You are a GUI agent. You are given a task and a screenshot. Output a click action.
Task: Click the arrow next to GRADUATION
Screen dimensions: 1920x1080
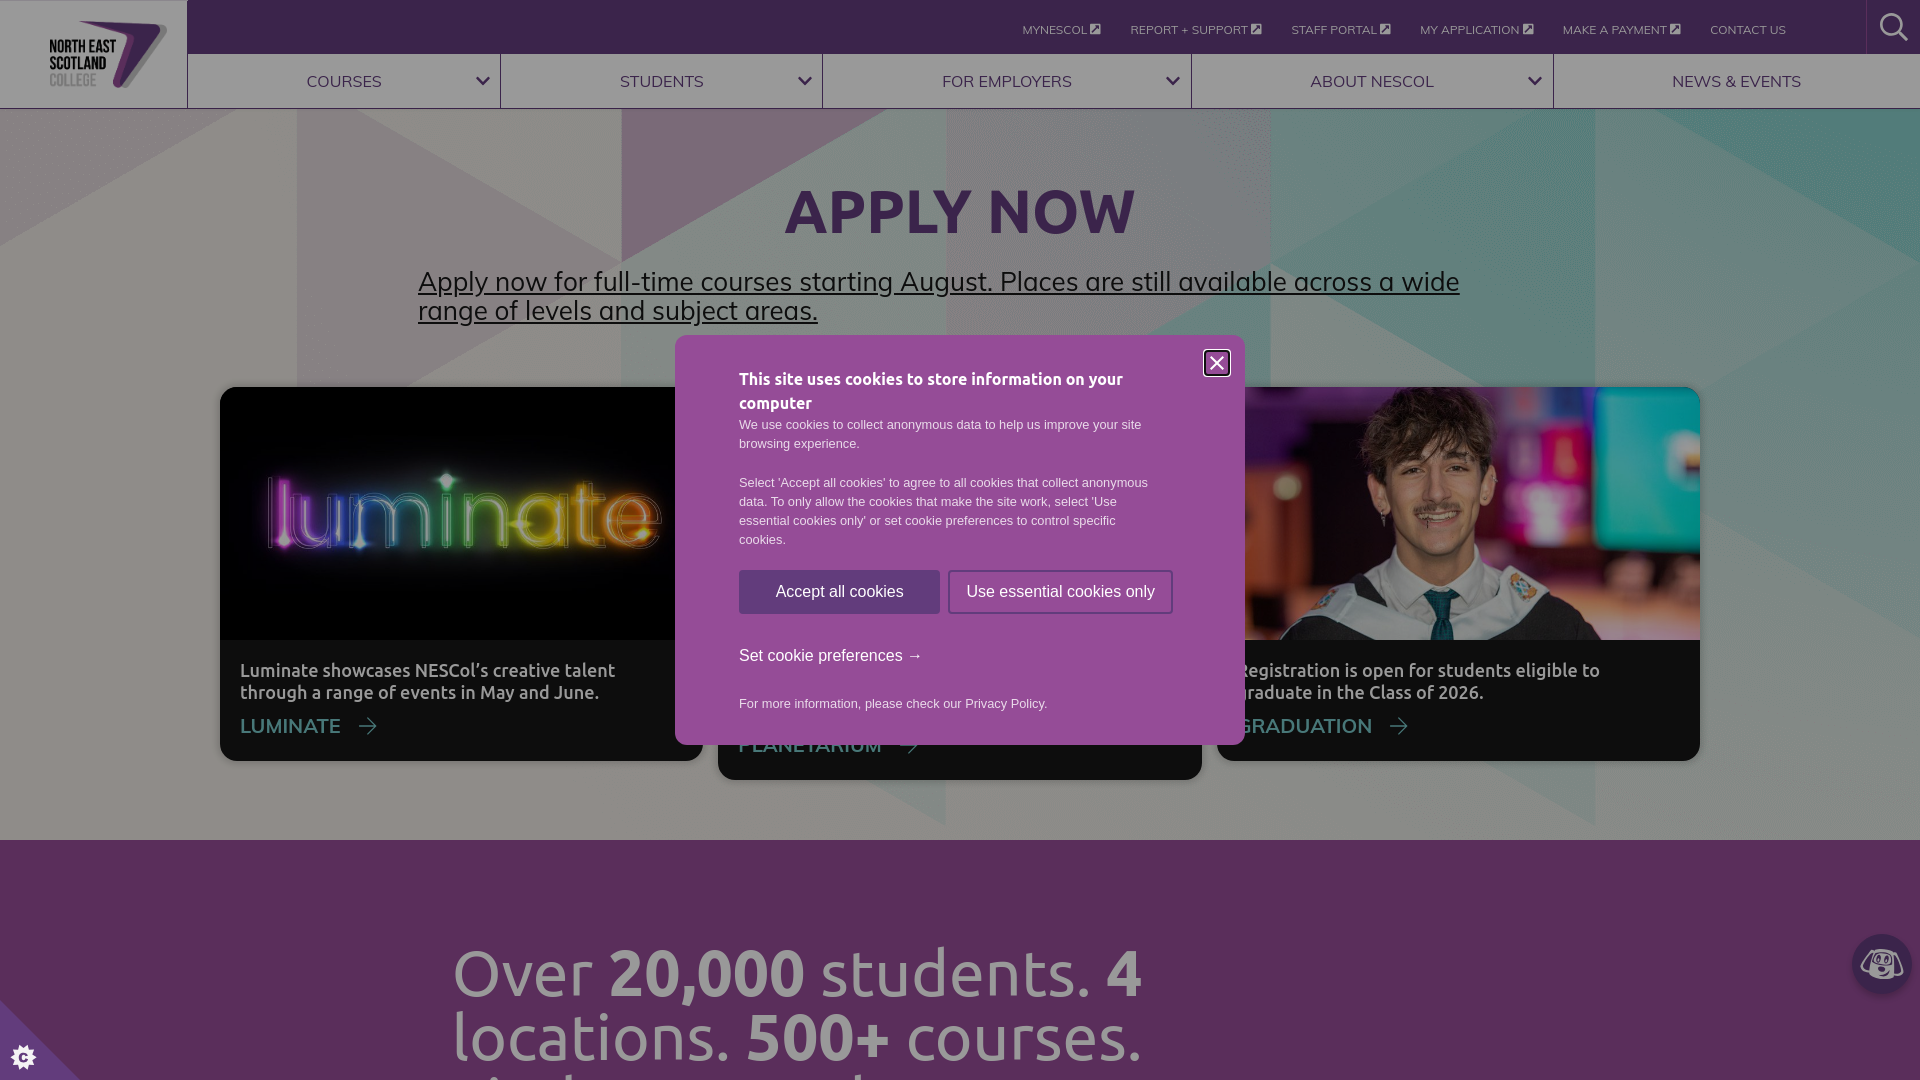(1399, 726)
